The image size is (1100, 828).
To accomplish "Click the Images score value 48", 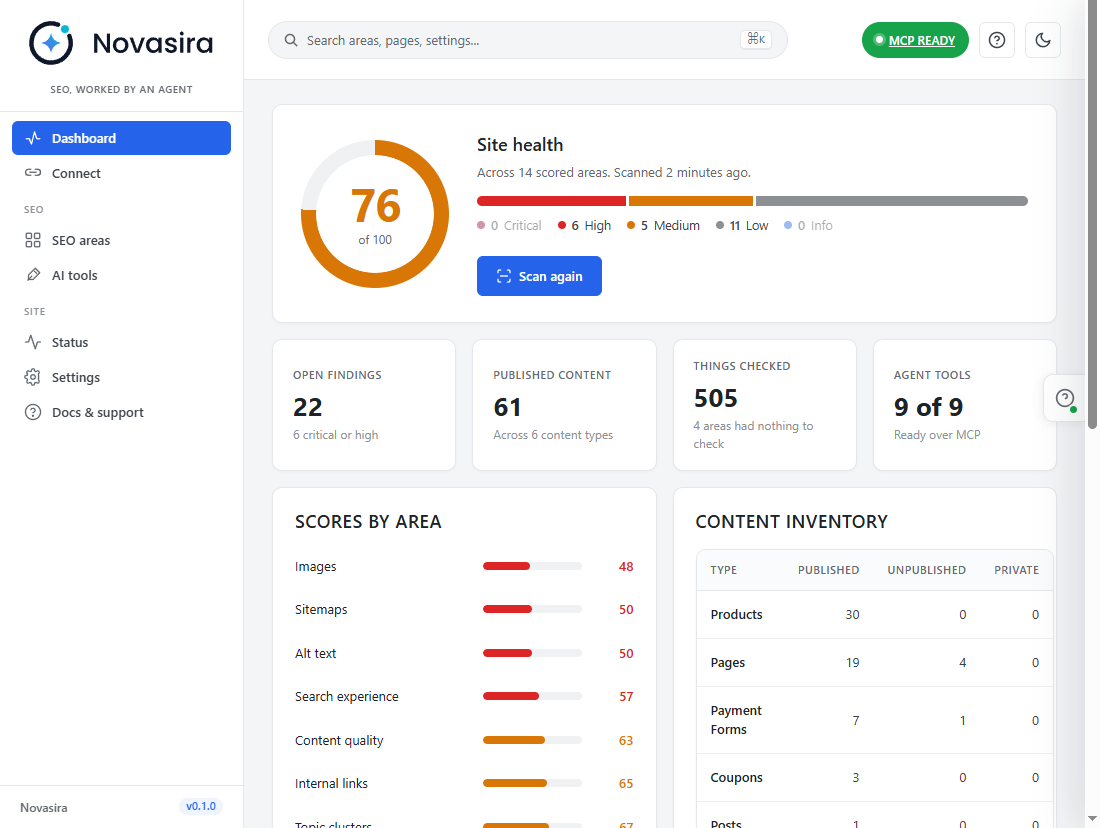I will click(626, 566).
